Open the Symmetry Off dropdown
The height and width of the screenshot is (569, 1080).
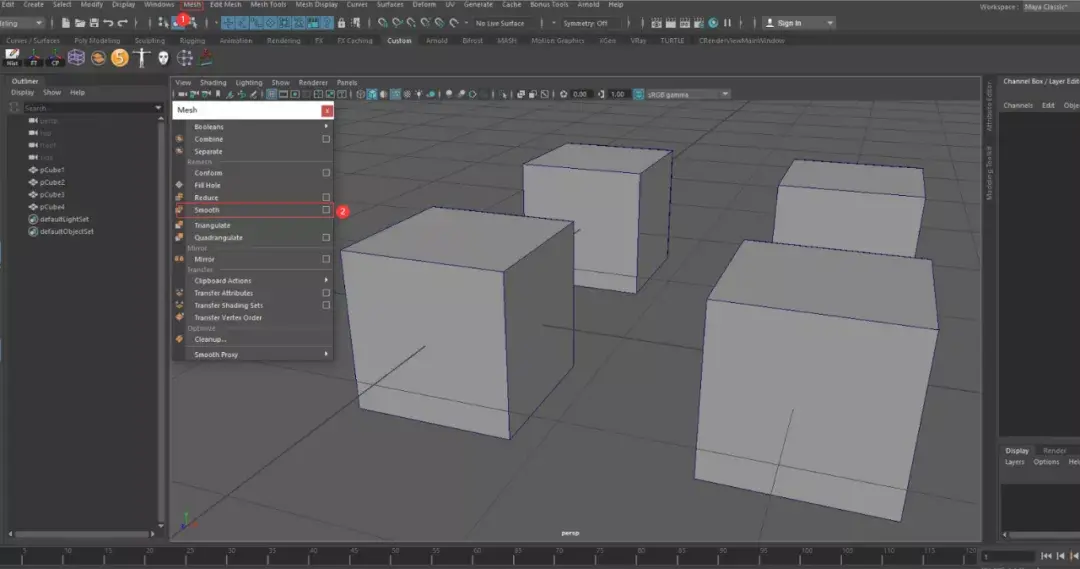pyautogui.click(x=591, y=23)
